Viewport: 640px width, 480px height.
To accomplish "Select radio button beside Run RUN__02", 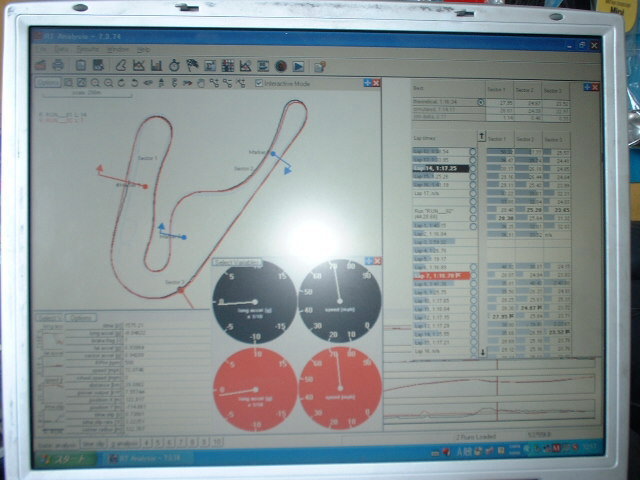I will coord(473,210).
